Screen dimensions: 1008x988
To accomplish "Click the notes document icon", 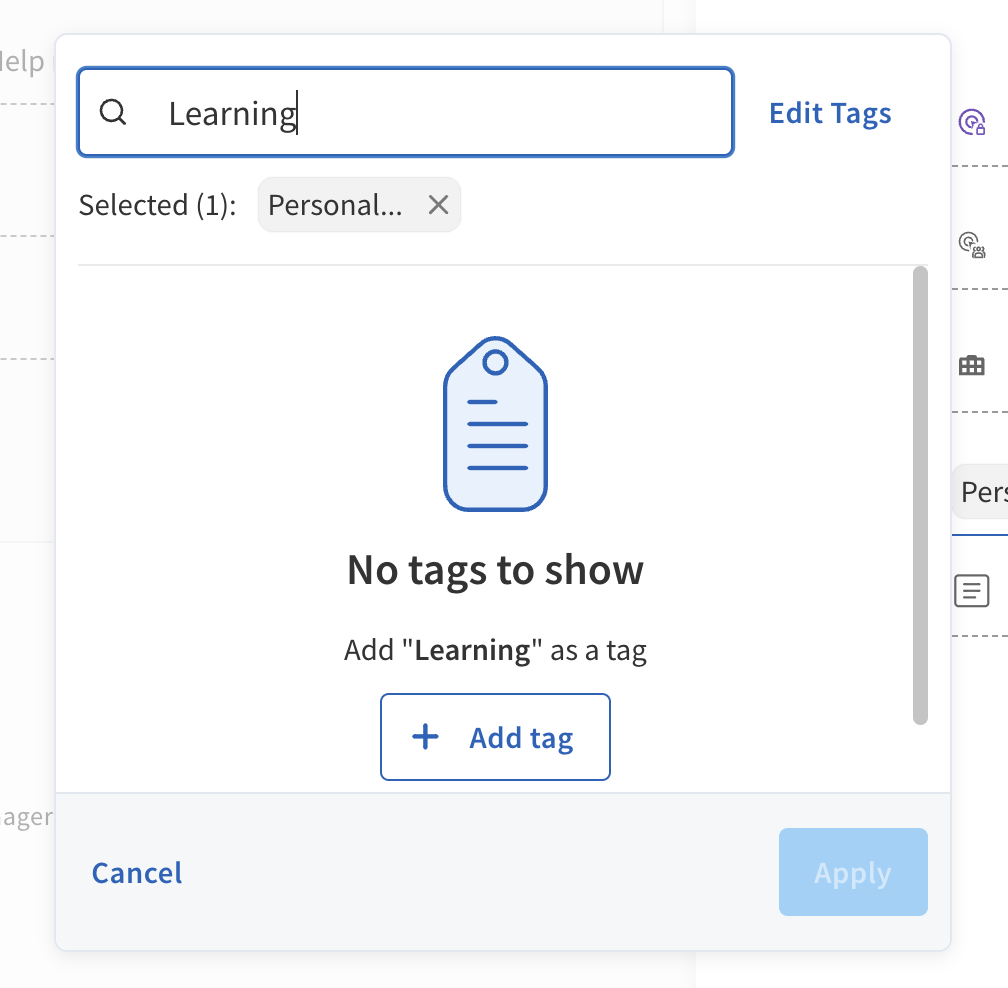I will pyautogui.click(x=971, y=591).
